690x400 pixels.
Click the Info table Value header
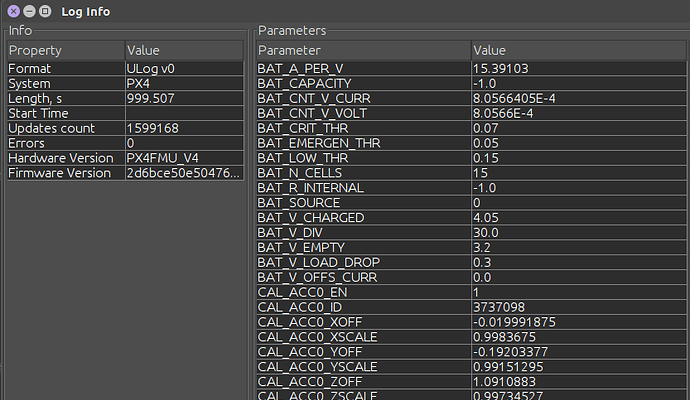(x=184, y=51)
